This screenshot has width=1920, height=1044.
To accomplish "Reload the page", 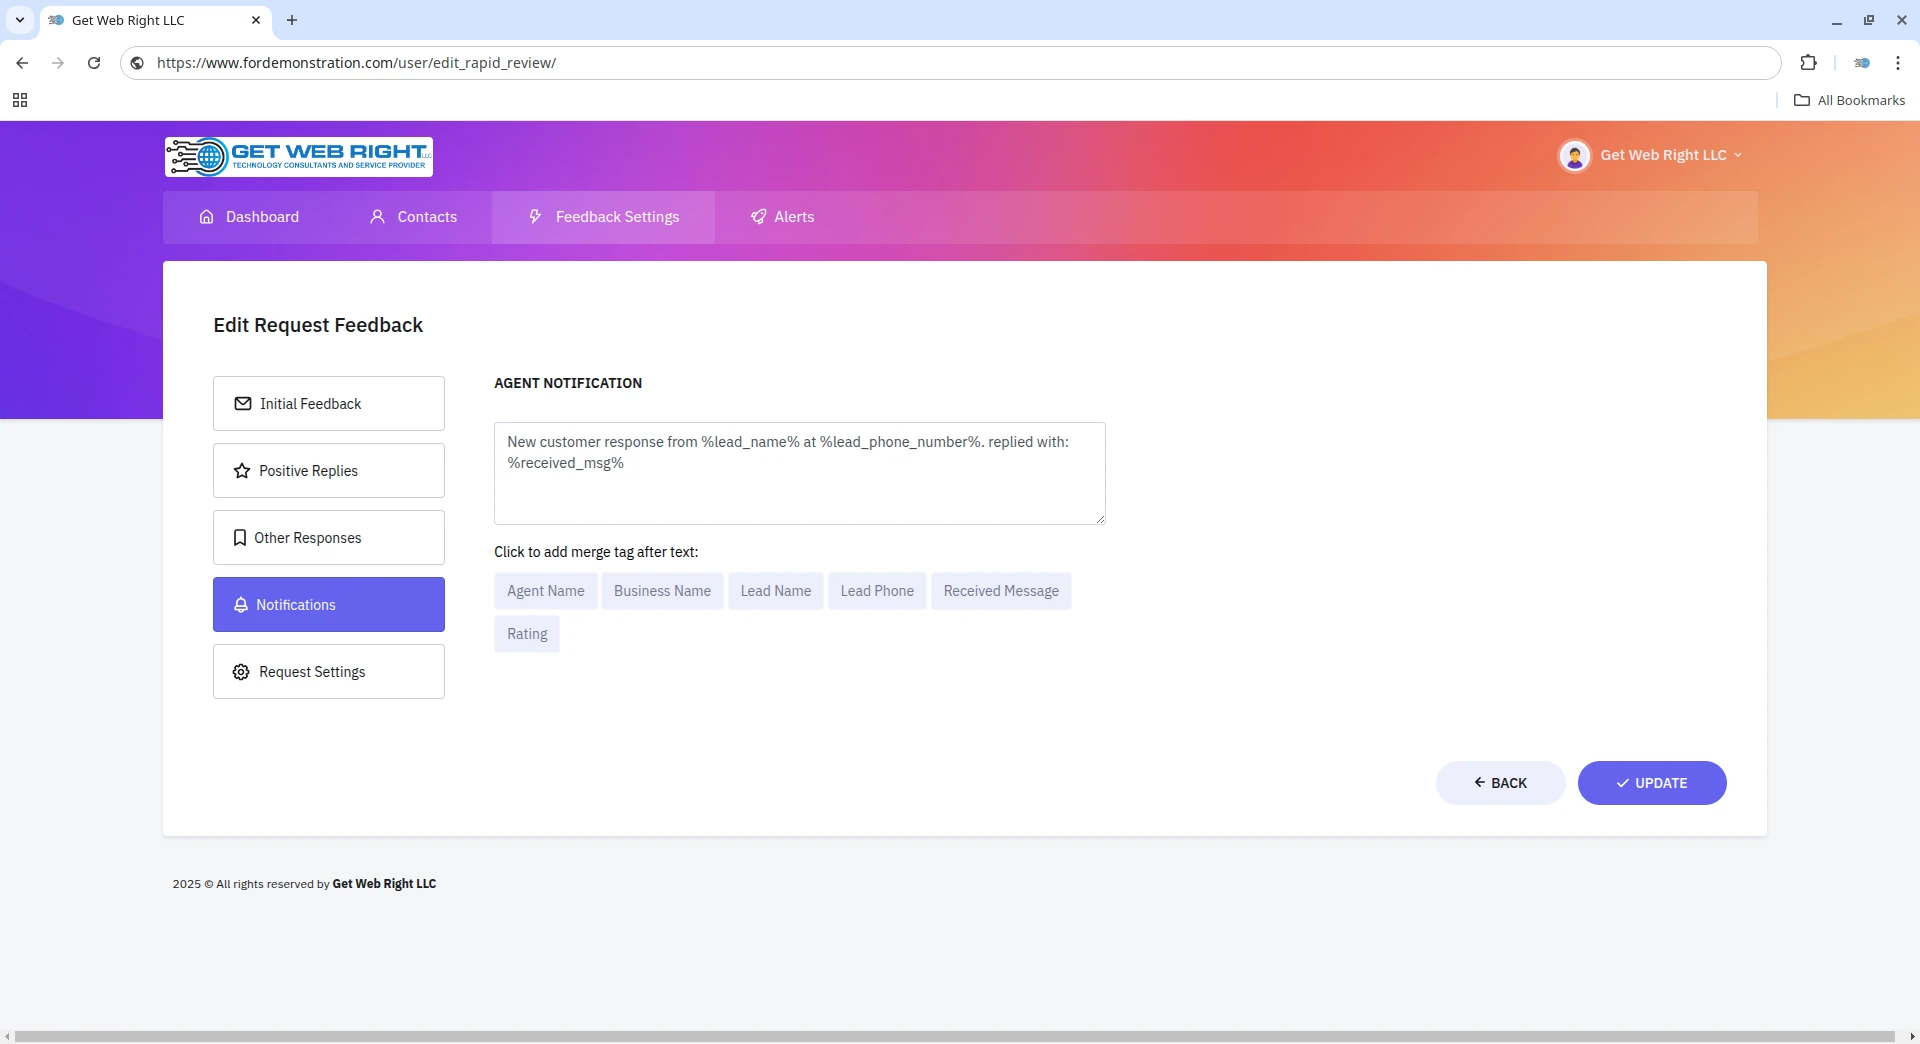I will 94,63.
